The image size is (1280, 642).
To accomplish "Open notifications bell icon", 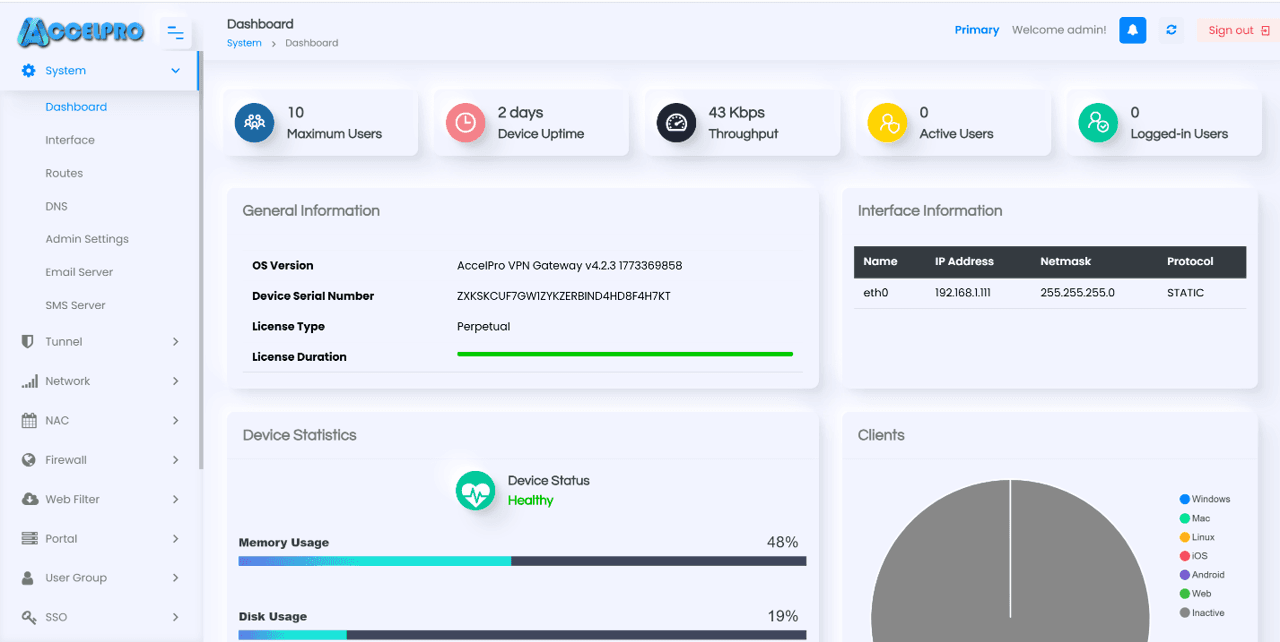I will pos(1132,30).
